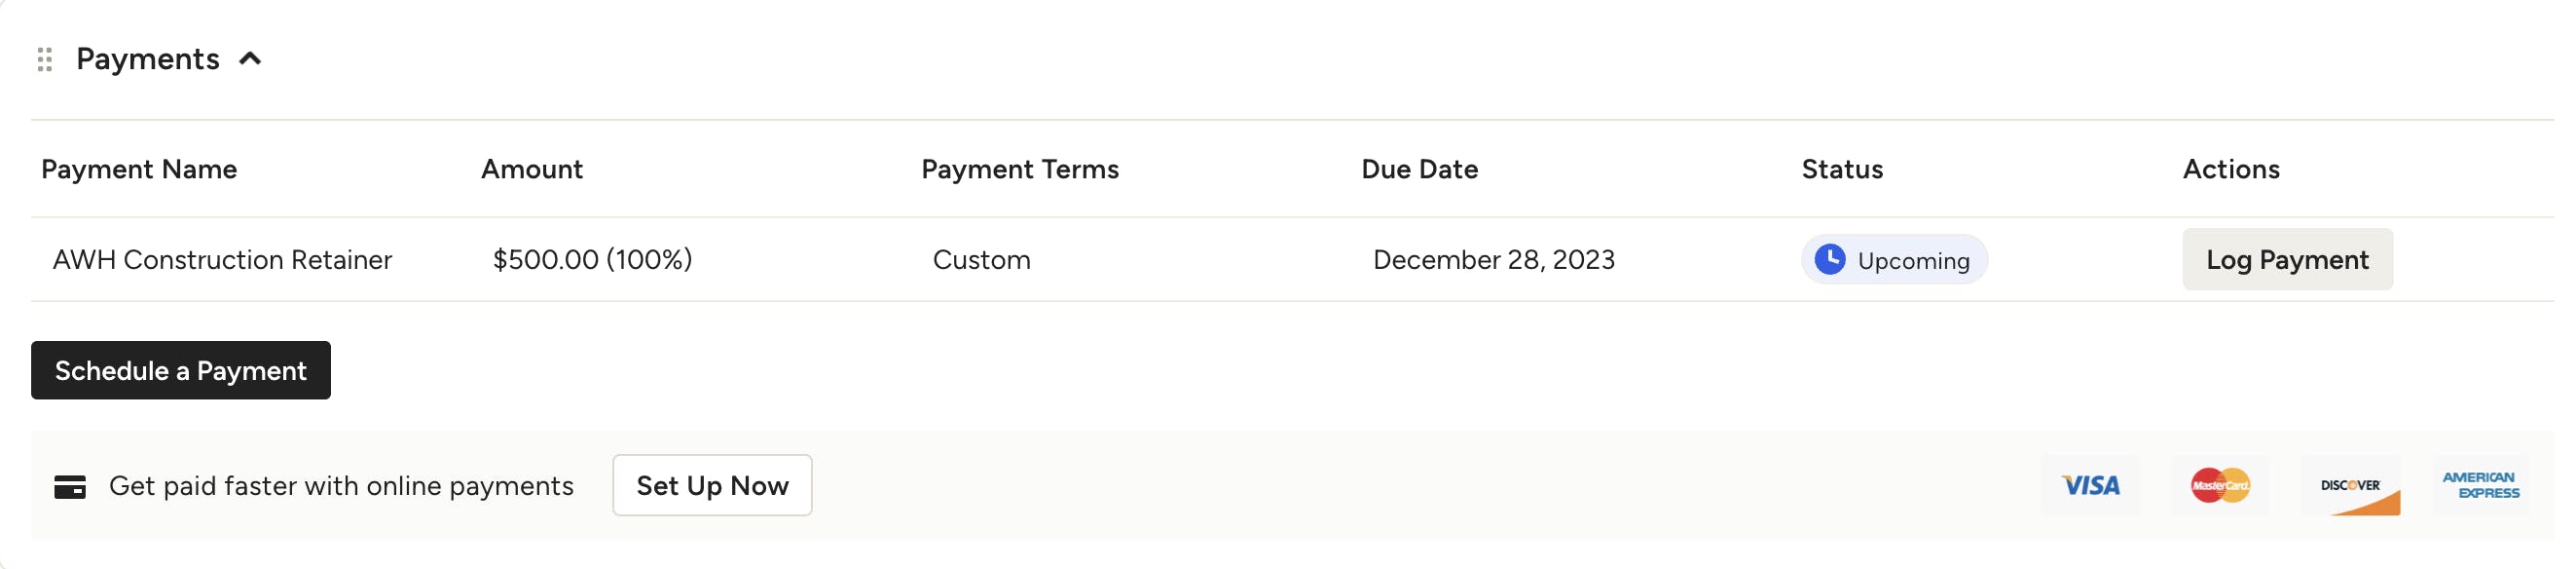
Task: Click the Payments section title
Action: pyautogui.click(x=148, y=59)
